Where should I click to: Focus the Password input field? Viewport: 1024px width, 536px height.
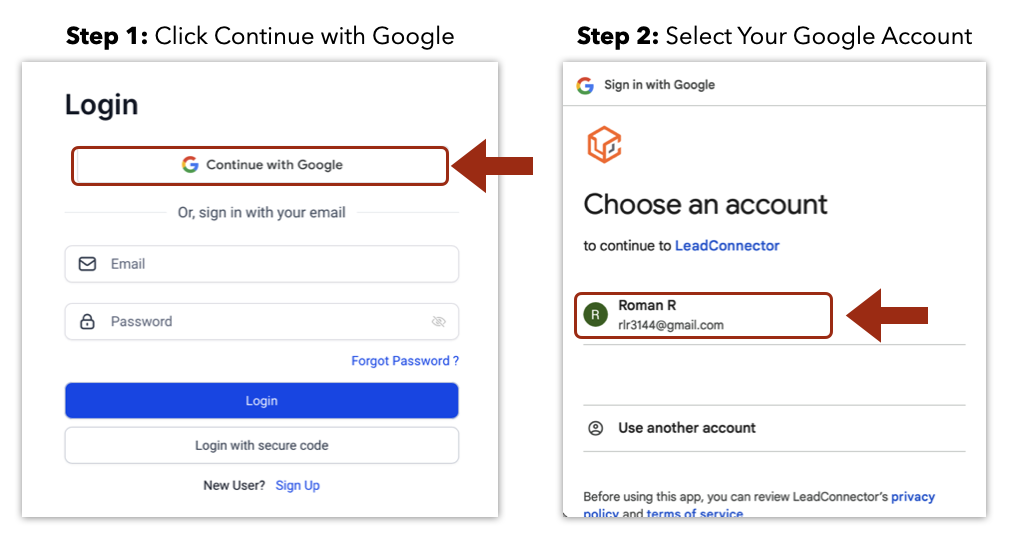262,321
